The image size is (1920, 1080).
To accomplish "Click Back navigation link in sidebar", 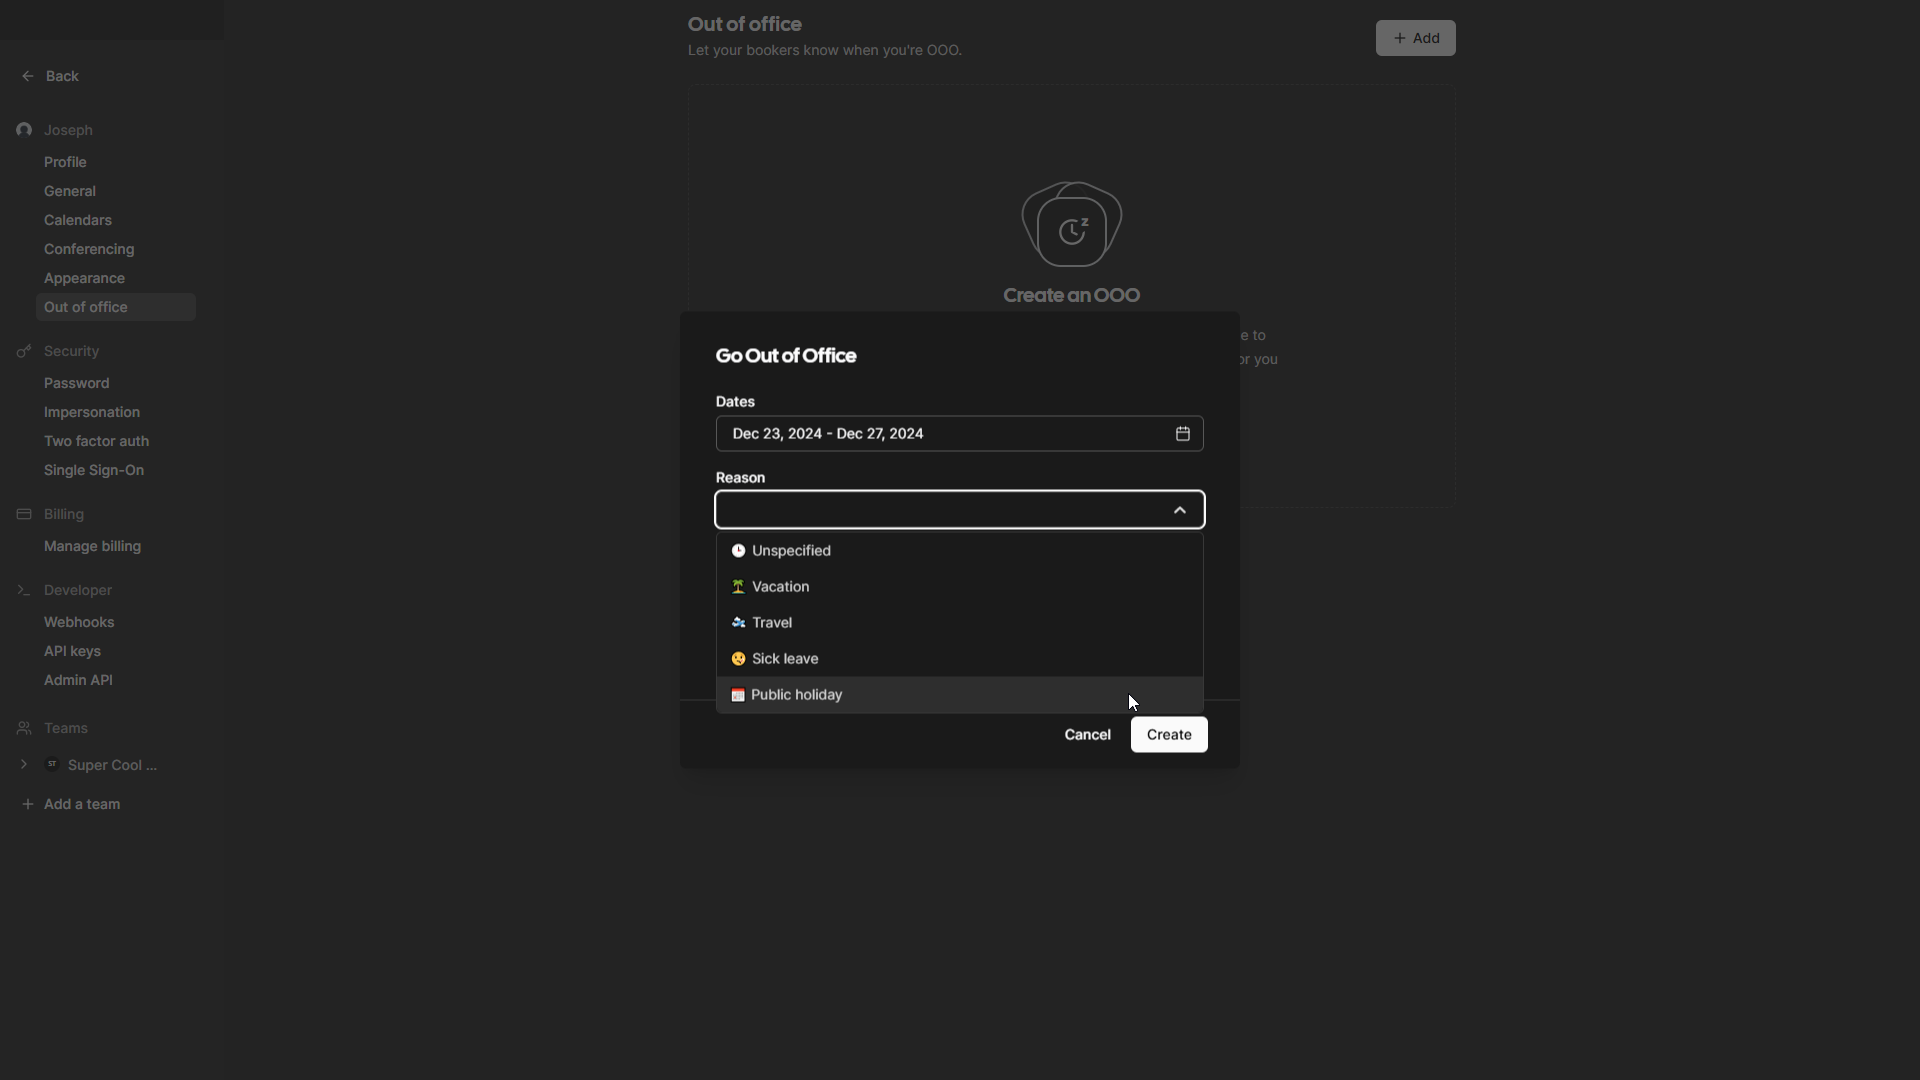I will (x=49, y=75).
